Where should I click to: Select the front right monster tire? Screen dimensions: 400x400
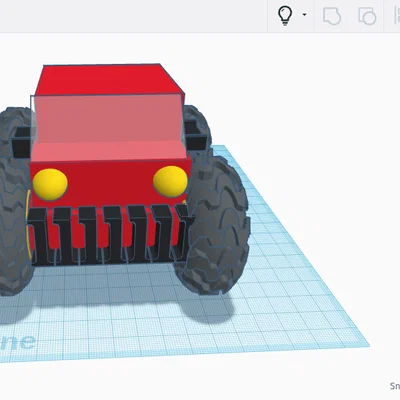[217, 226]
